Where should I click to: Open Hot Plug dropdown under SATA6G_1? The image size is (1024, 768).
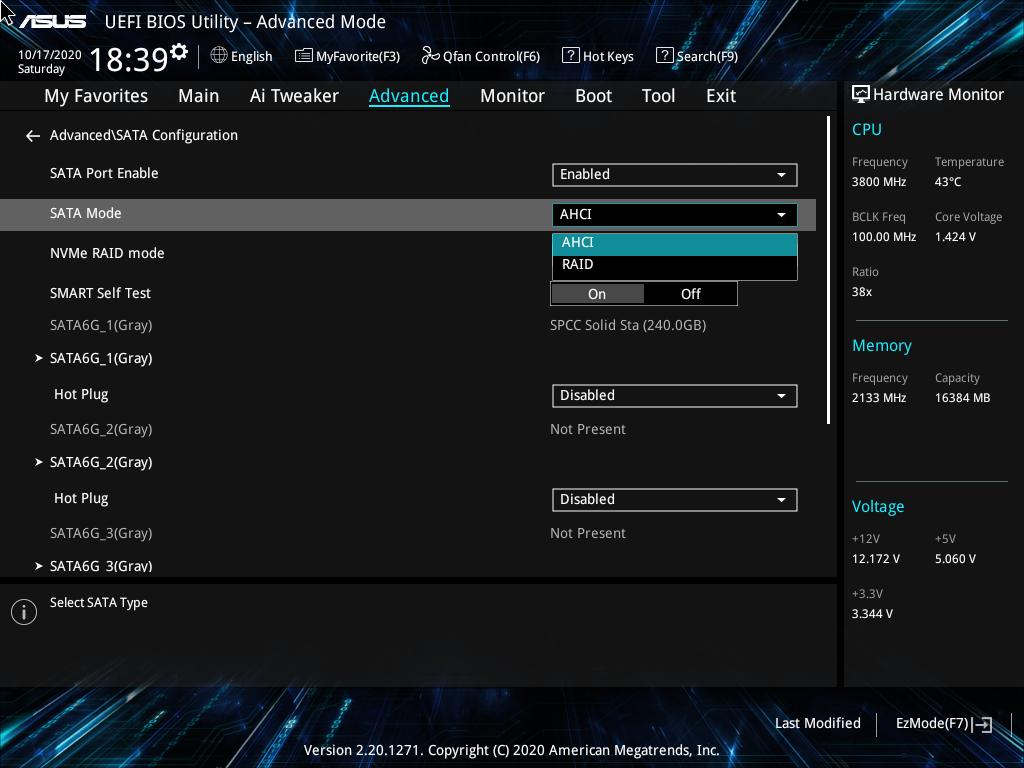(675, 396)
